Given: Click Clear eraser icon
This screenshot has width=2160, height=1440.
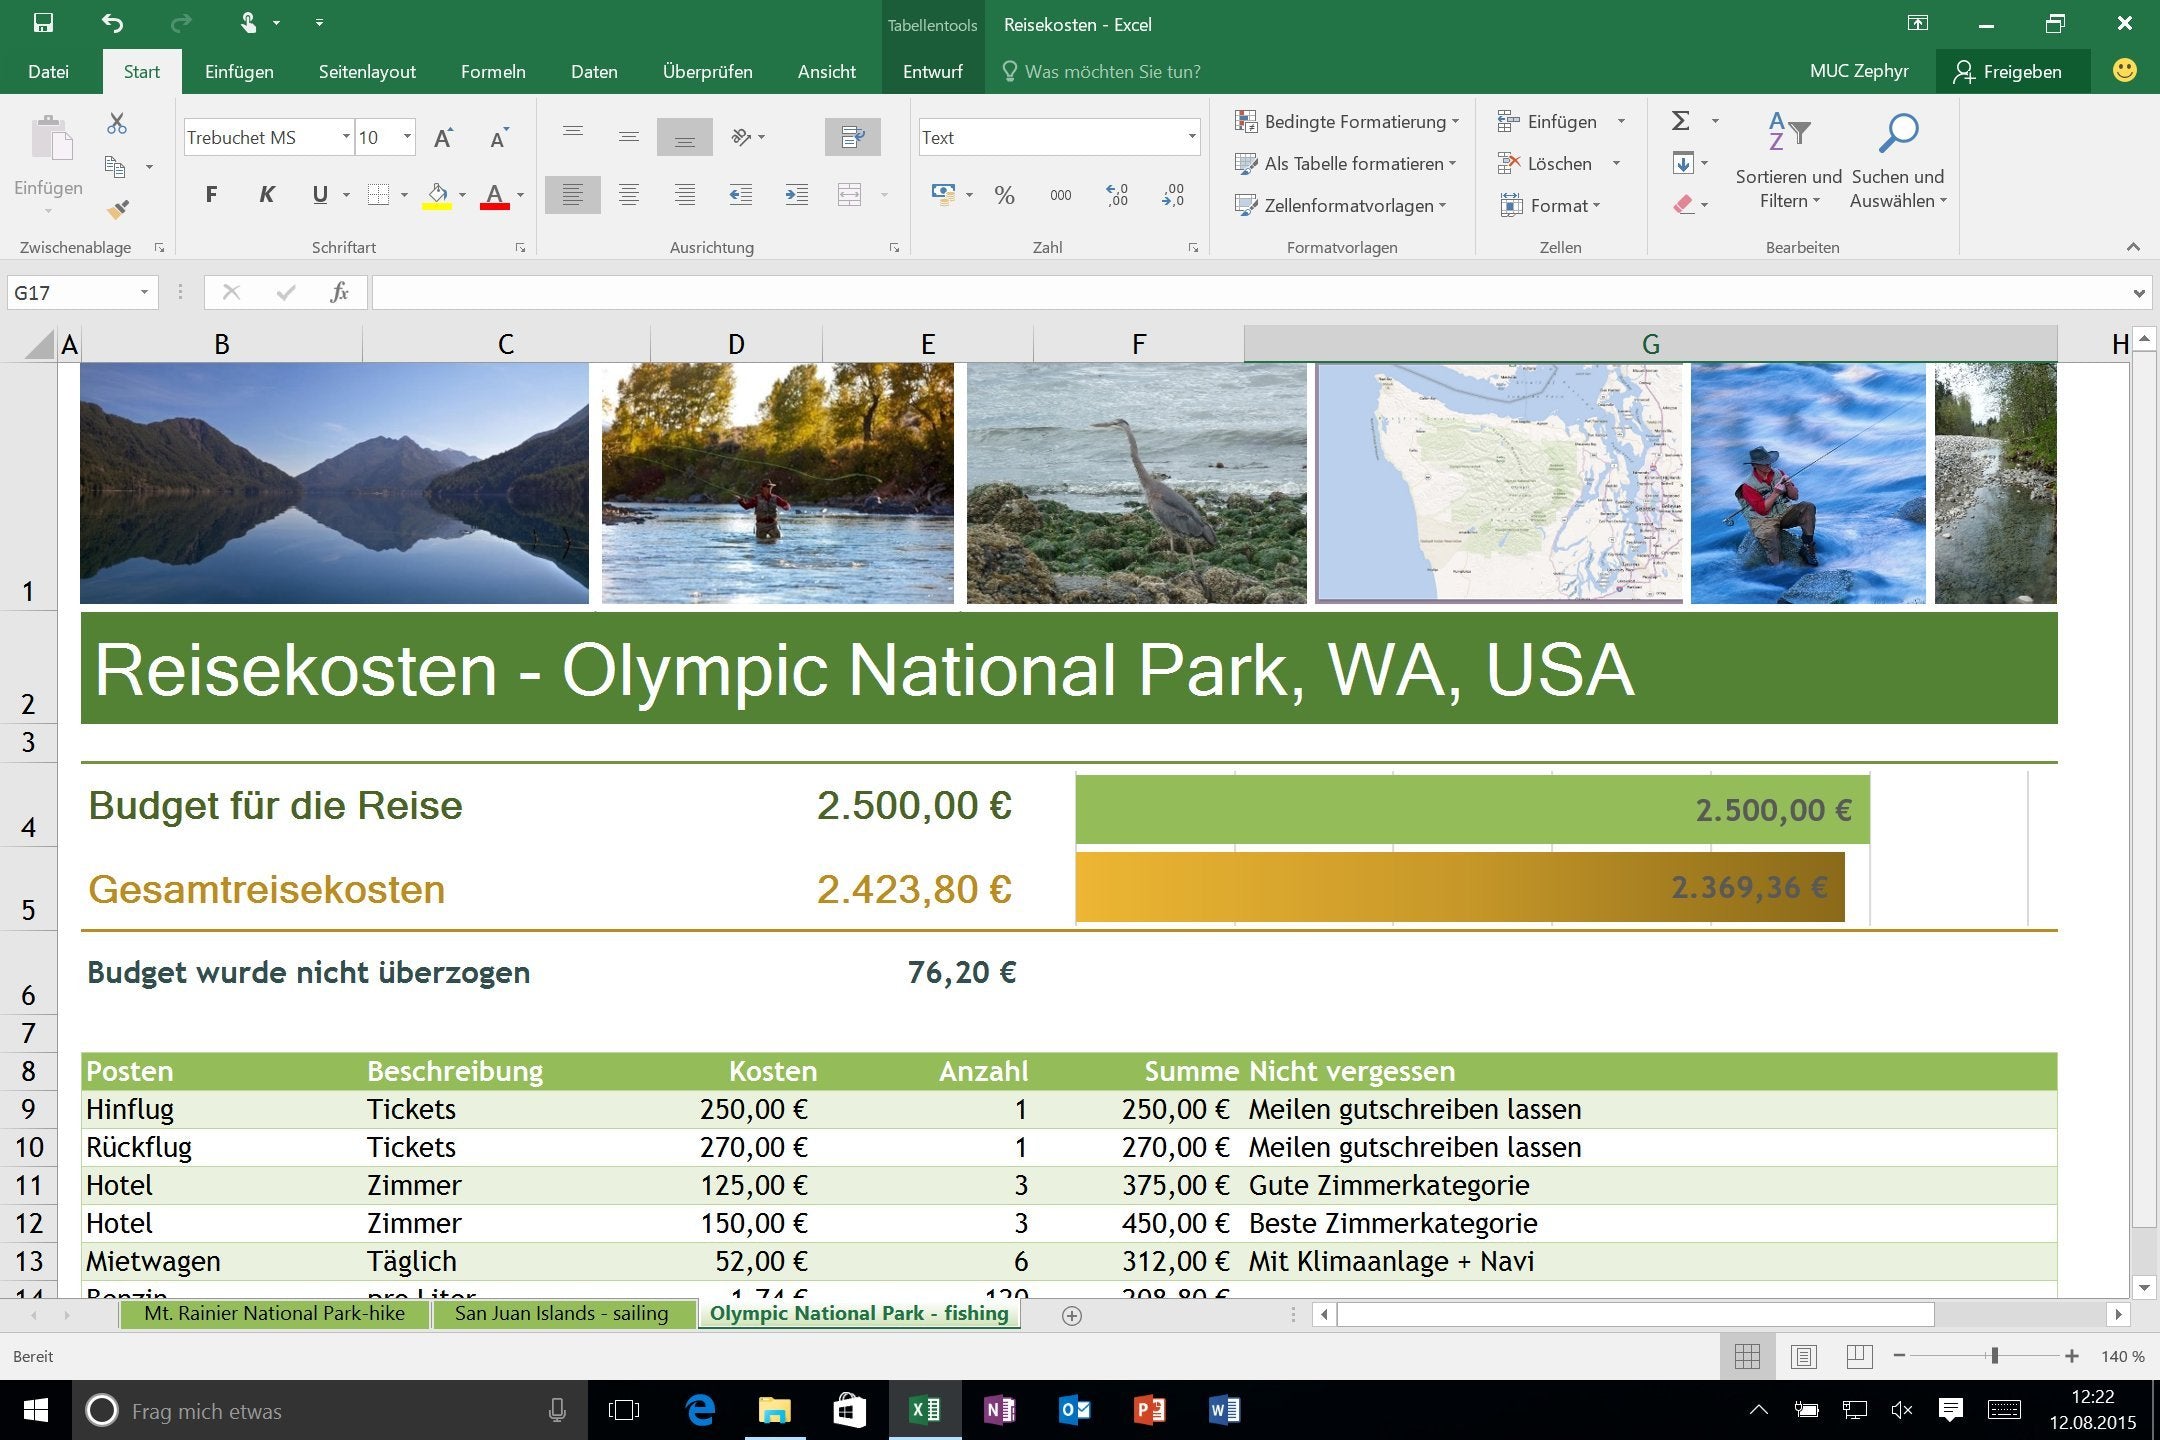Looking at the screenshot, I should point(1683,205).
